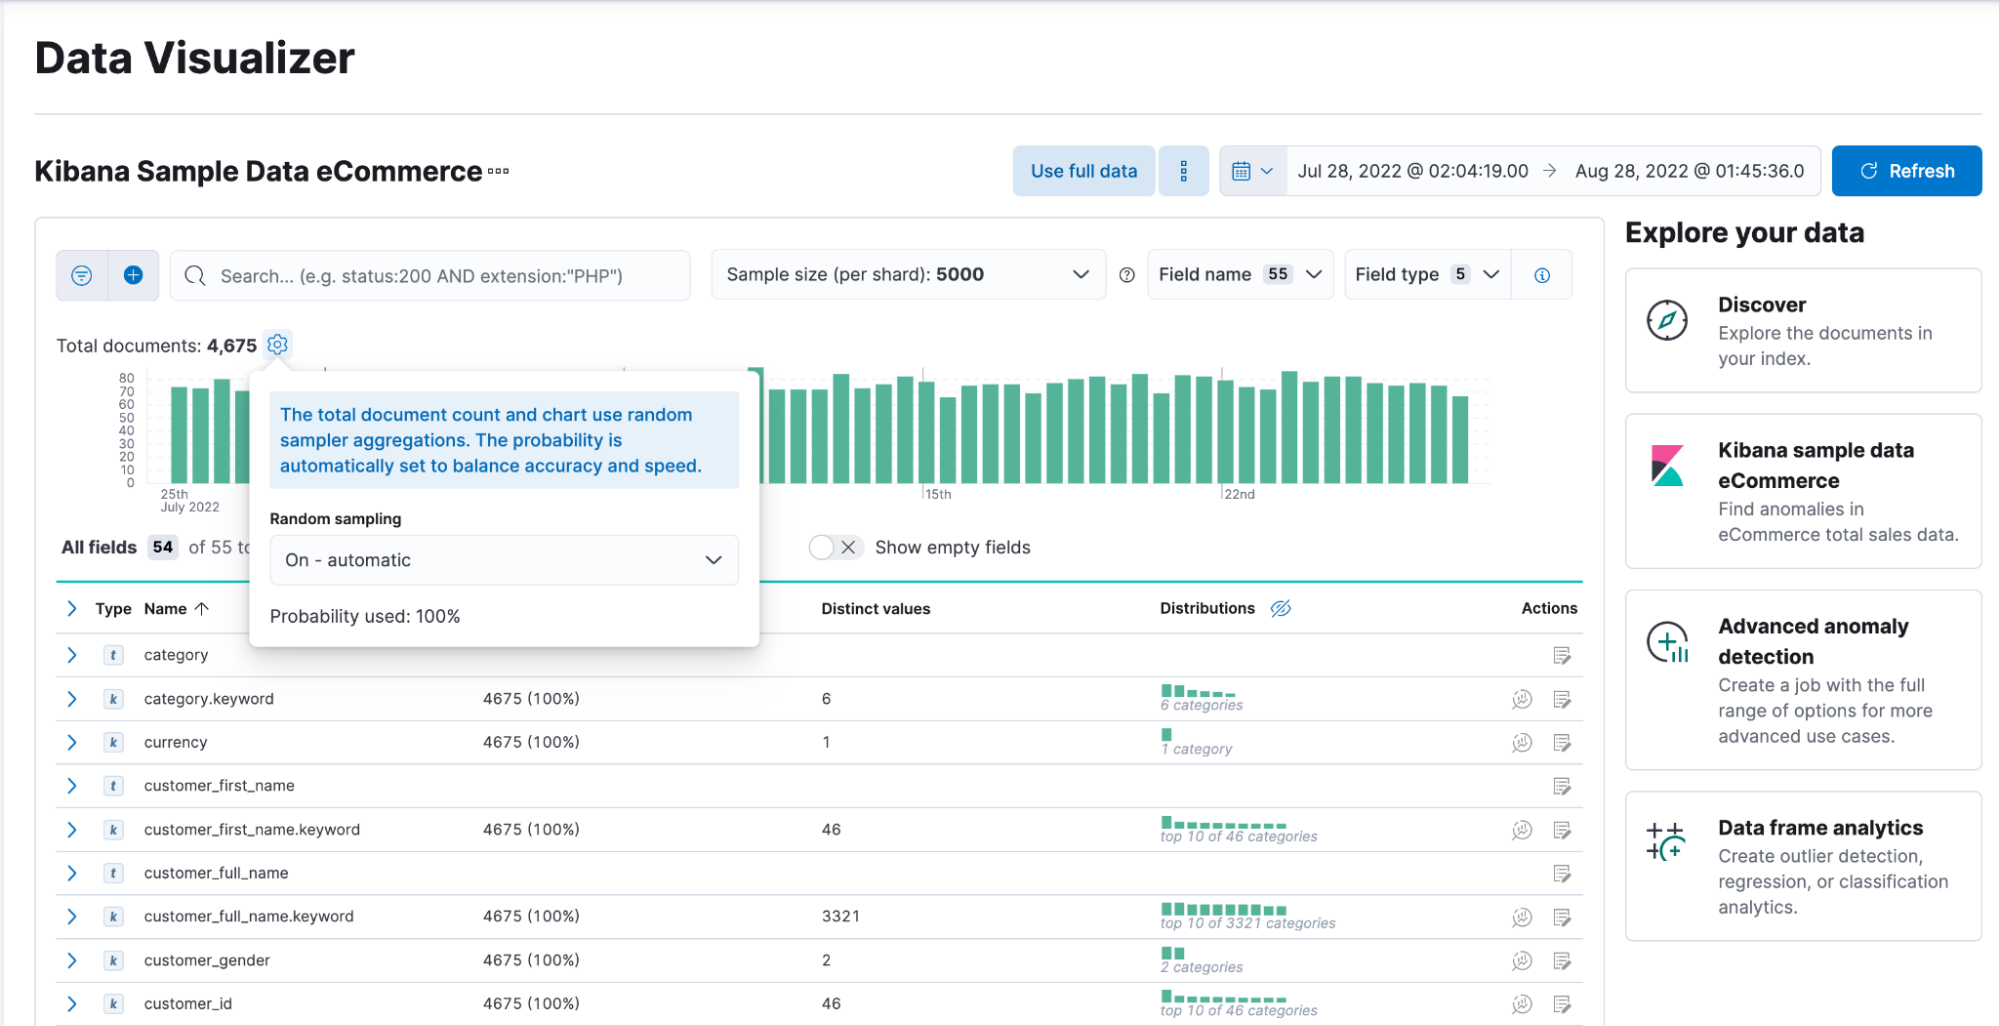Toggle the Show empty fields switch
This screenshot has width=1999, height=1026.
click(835, 547)
